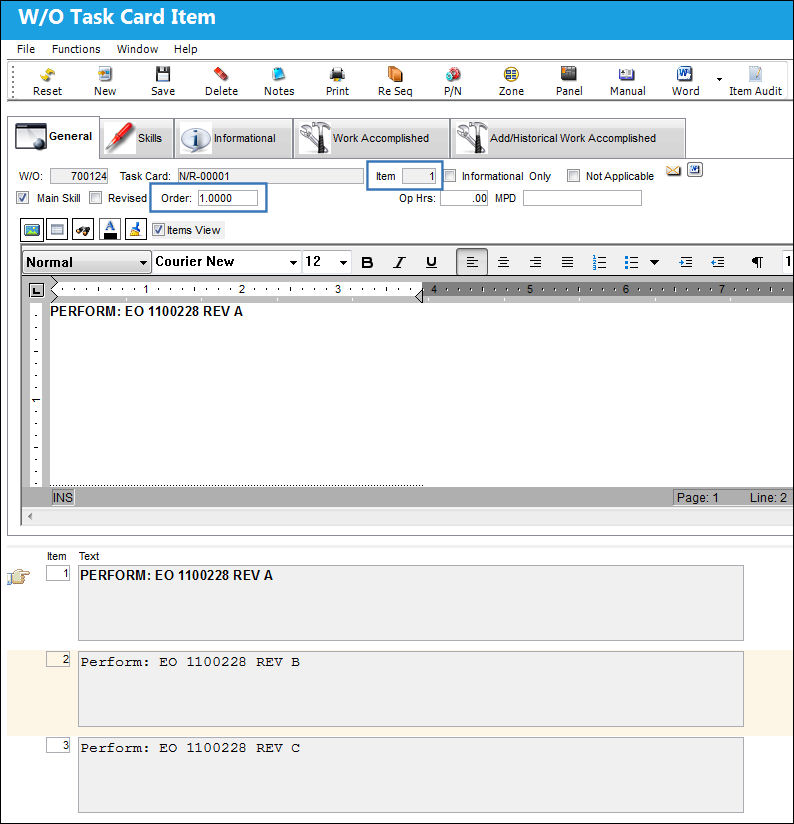Select item 2 text REV B
This screenshot has width=794, height=824.
tap(411, 689)
